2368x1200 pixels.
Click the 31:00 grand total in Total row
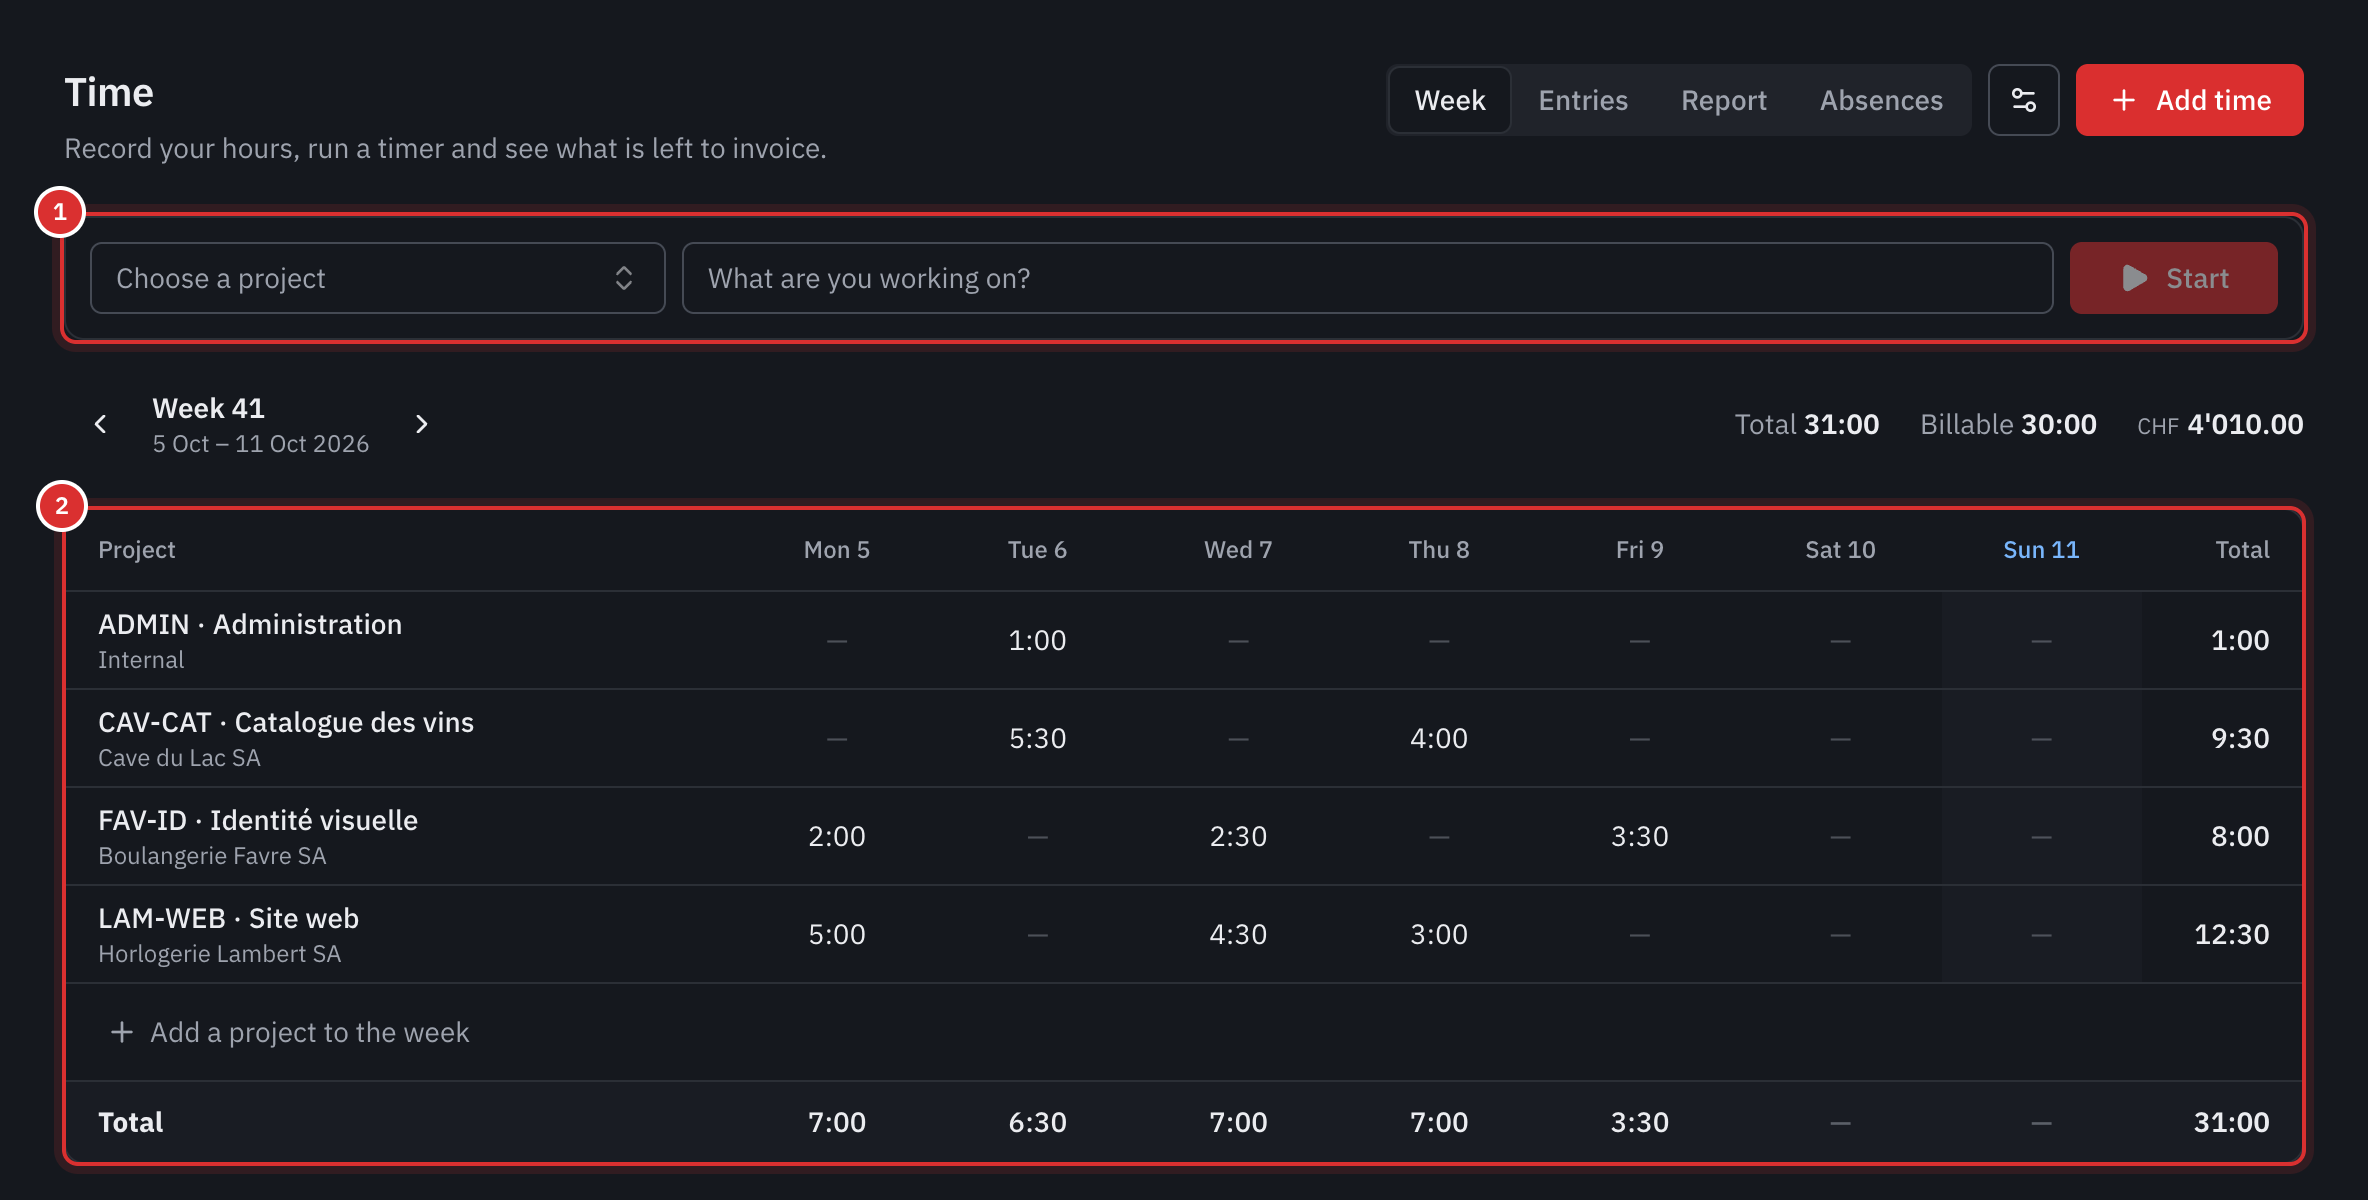click(x=2231, y=1122)
